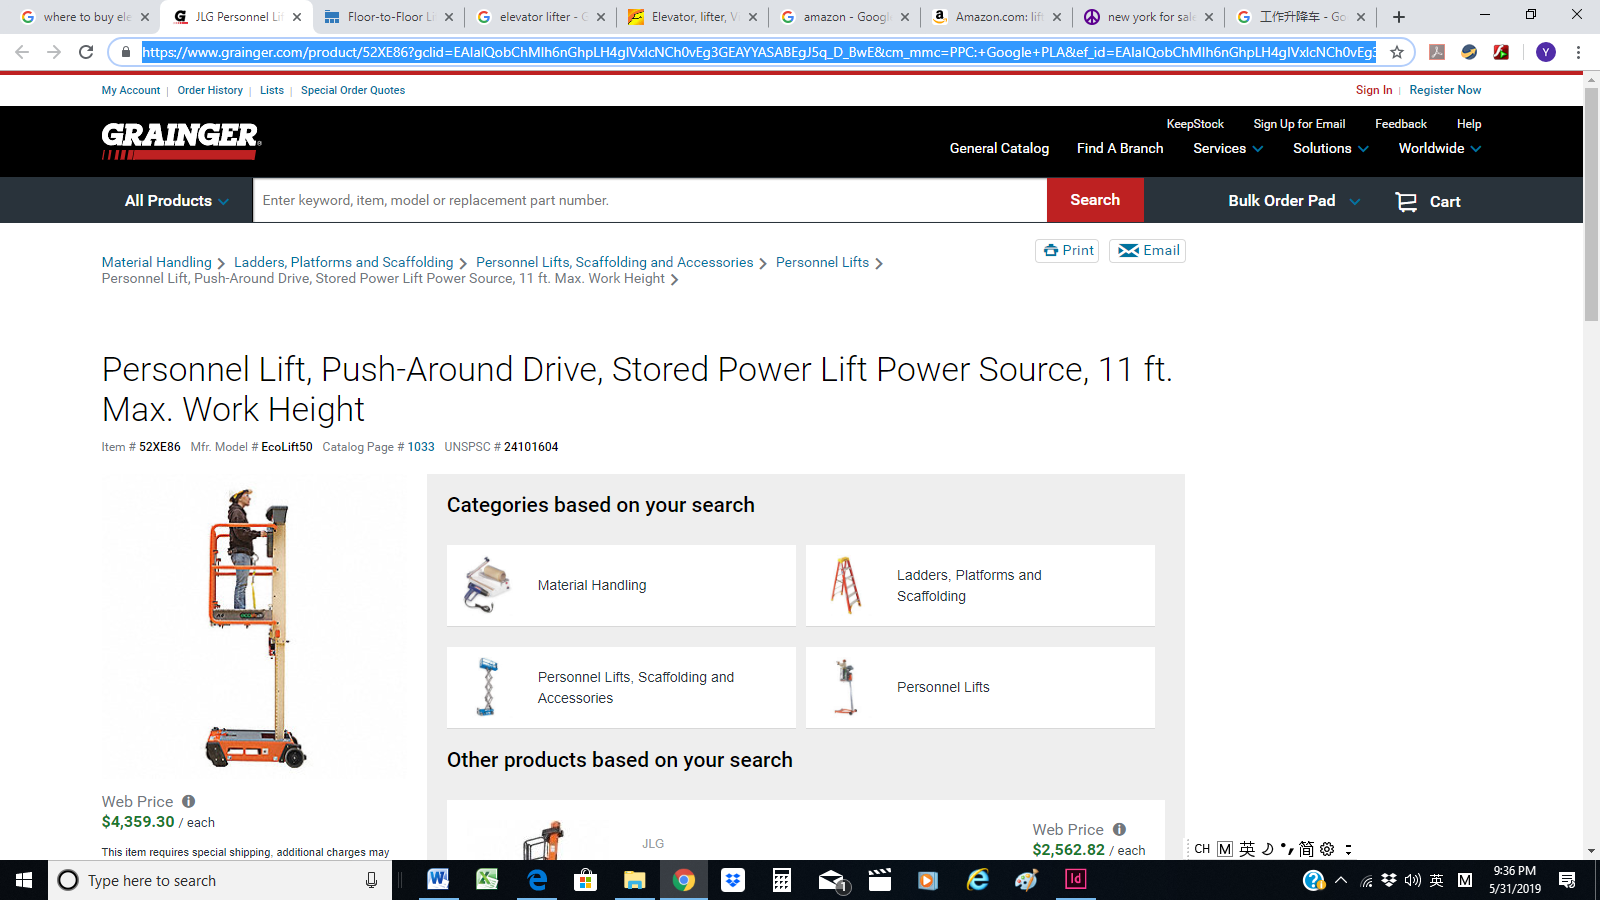Expand Bulk Order Pad dropdown
This screenshot has width=1600, height=900.
click(1294, 201)
